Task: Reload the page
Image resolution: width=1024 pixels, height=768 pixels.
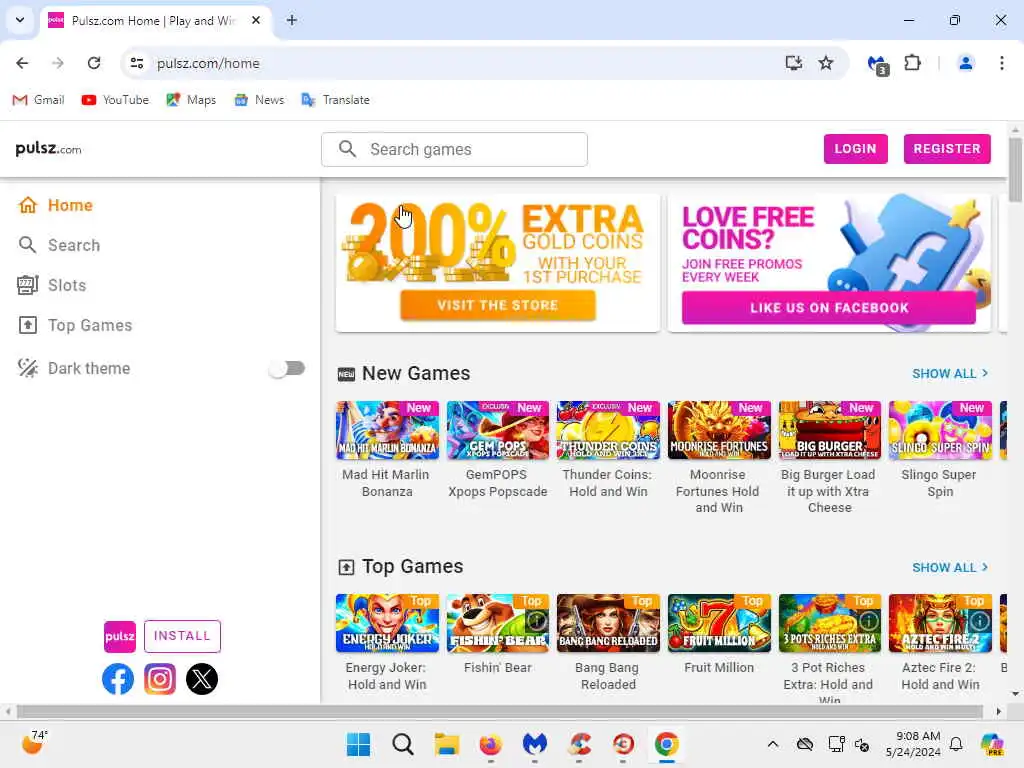Action: pos(94,63)
